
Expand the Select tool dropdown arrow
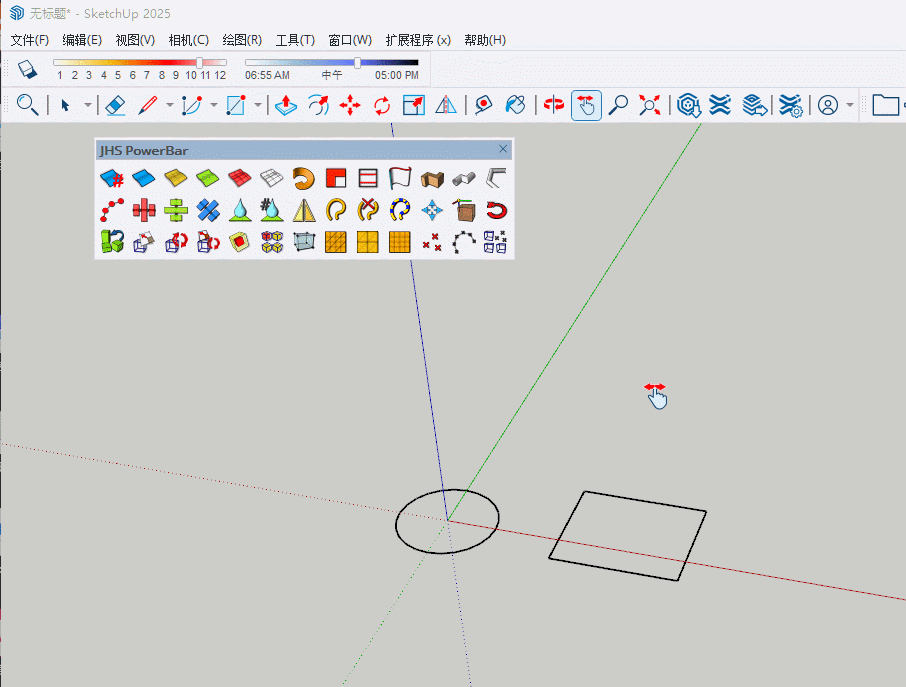pyautogui.click(x=87, y=105)
